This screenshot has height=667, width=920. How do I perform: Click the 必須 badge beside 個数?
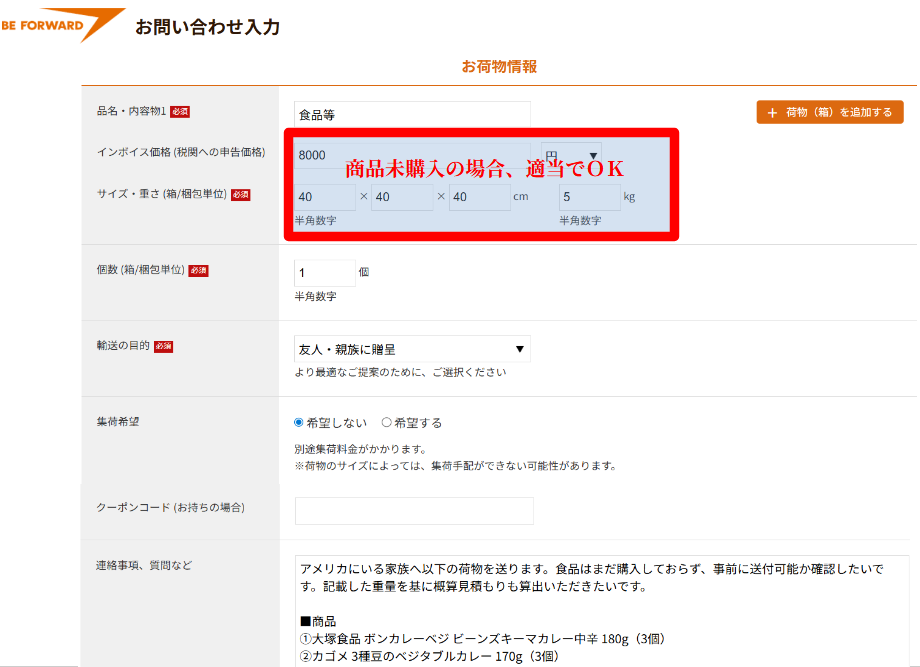point(197,270)
